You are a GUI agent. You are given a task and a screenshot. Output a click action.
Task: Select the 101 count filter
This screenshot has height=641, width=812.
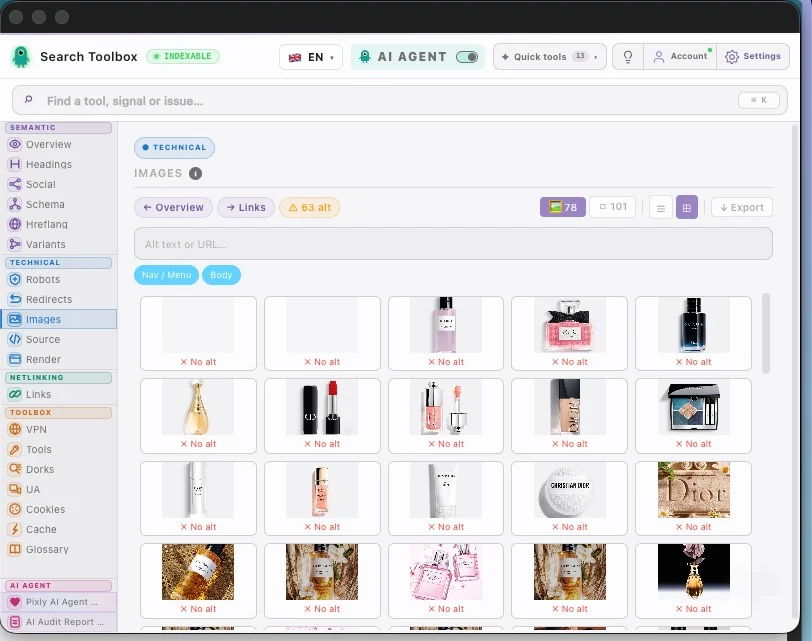[x=613, y=207]
